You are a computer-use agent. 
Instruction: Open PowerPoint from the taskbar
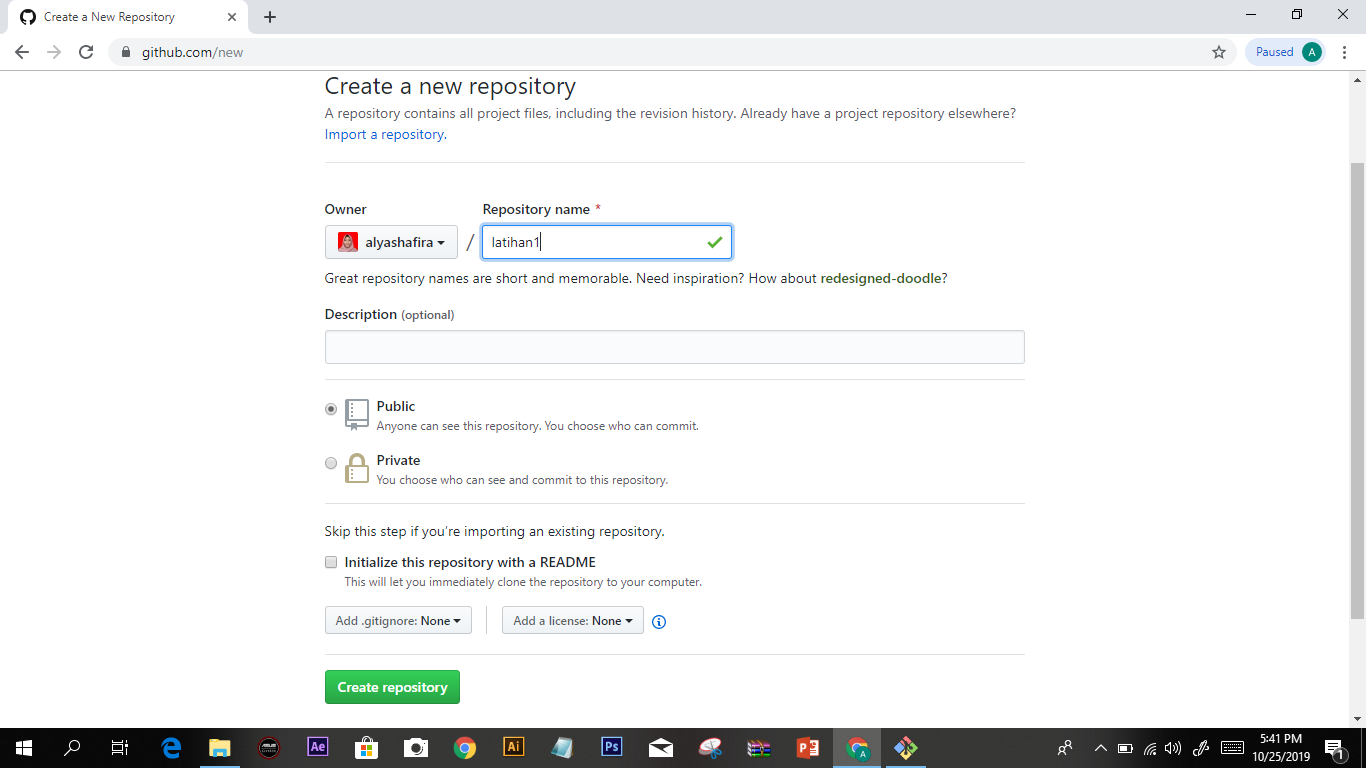tap(807, 747)
